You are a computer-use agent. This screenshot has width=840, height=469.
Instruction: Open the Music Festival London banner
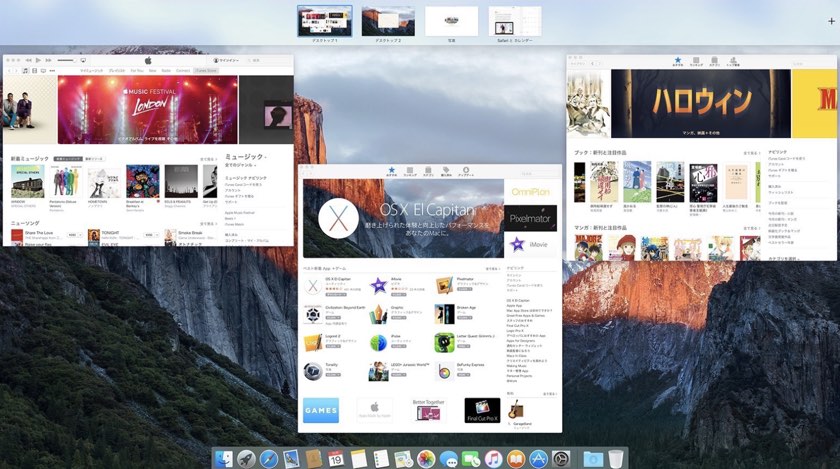(x=147, y=109)
